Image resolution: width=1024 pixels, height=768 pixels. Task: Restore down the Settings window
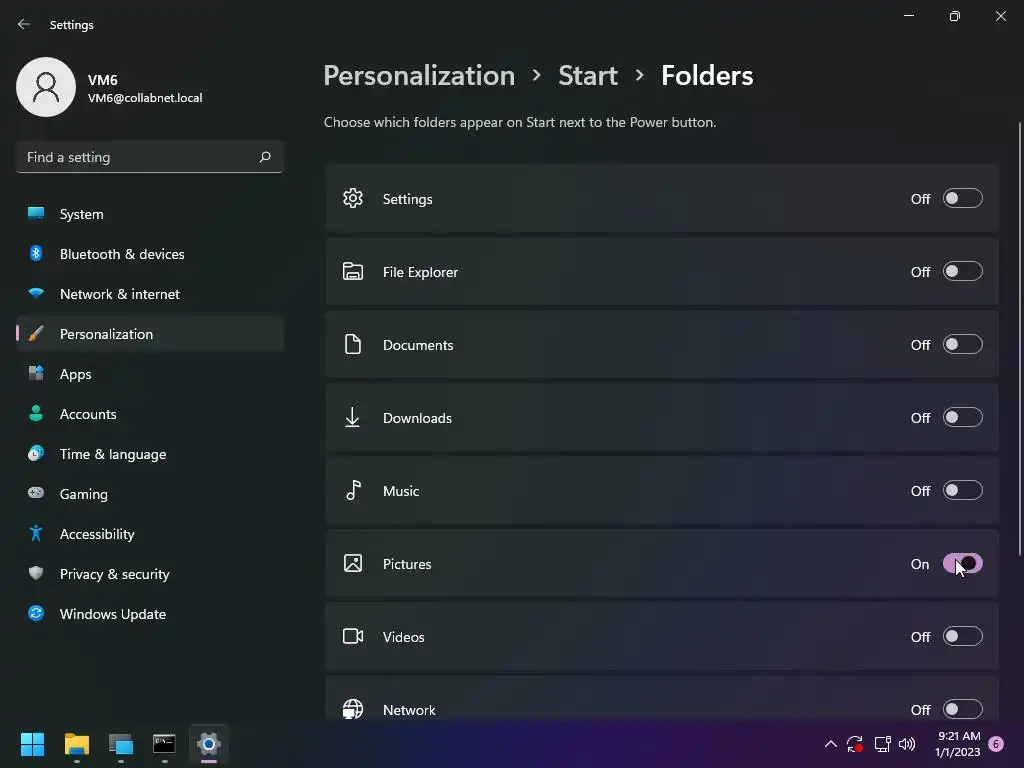[x=955, y=16]
